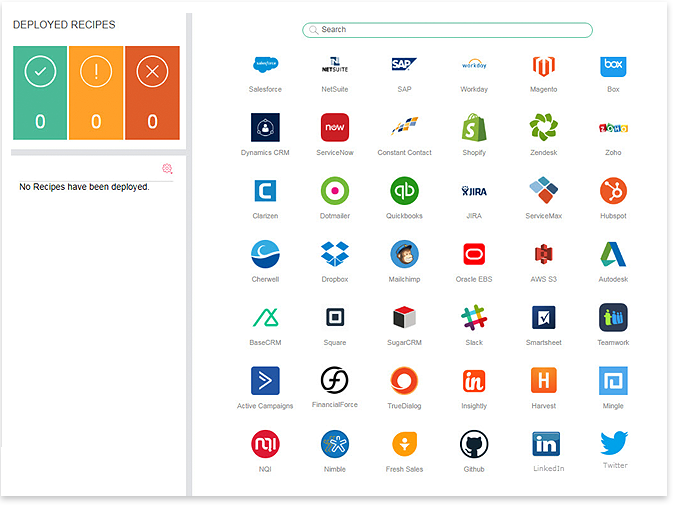Click the 'No Recipes have been deployed.' text

pos(84,187)
